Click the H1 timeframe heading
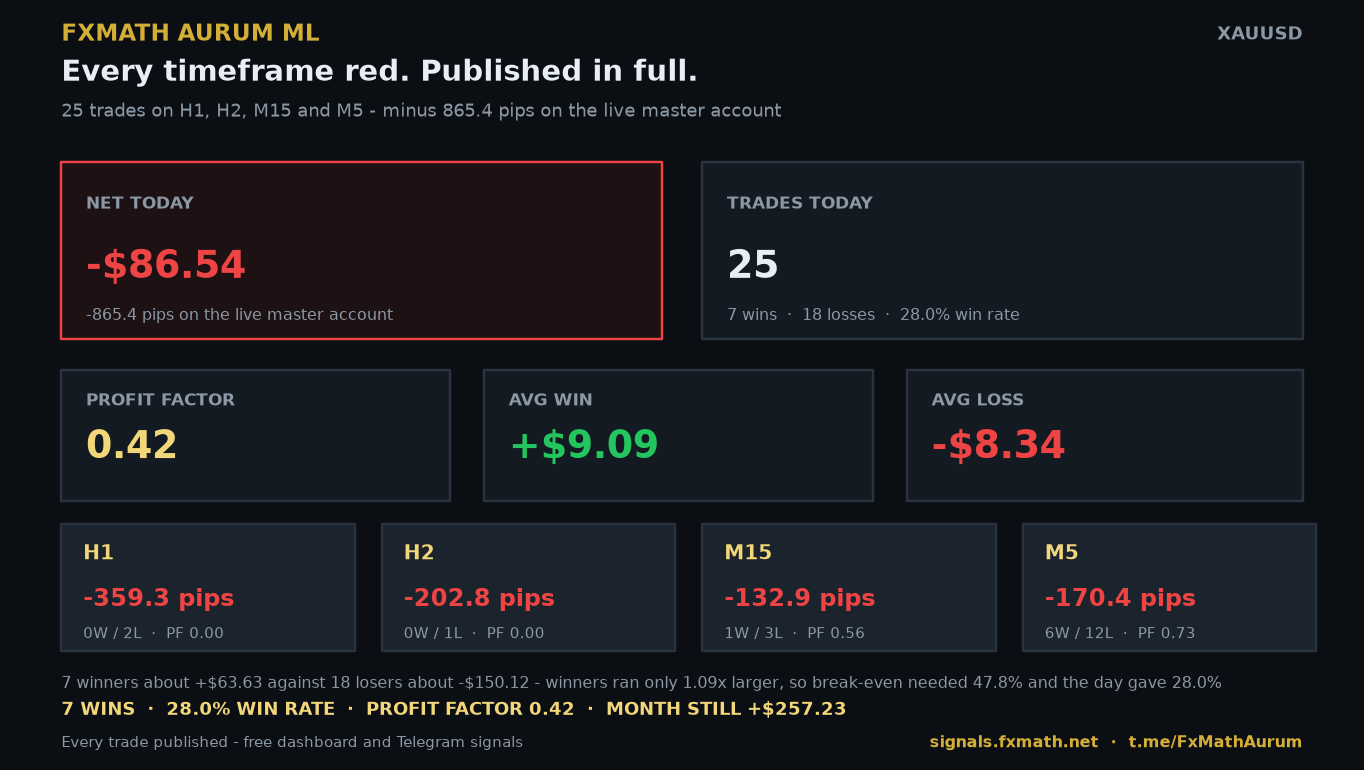1364x770 pixels. 99,553
